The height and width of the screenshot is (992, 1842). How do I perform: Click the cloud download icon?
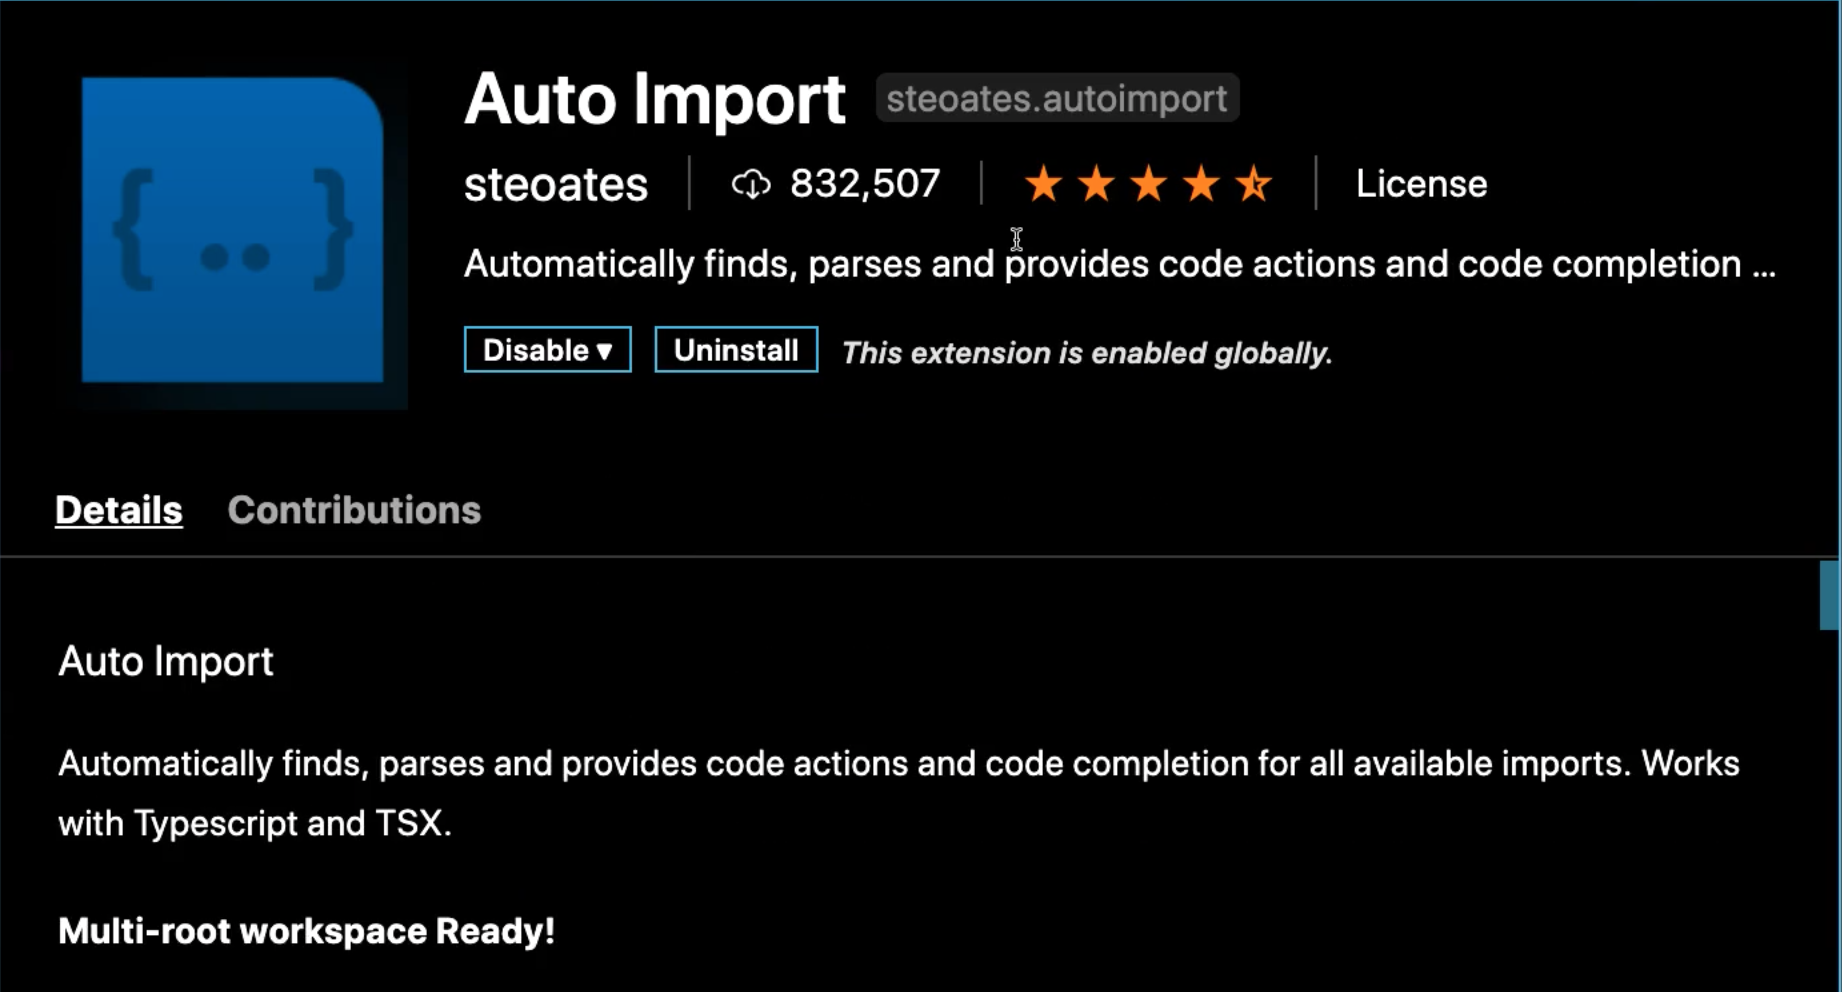(751, 184)
